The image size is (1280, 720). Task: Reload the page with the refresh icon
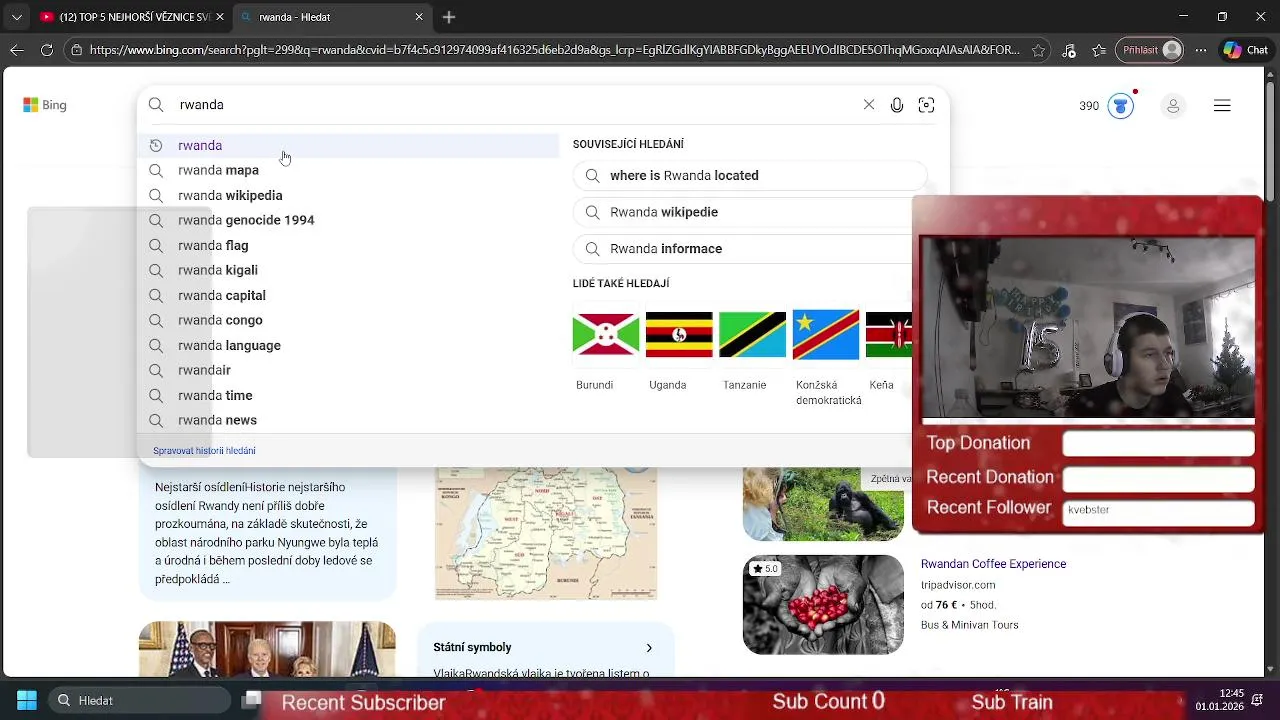(47, 50)
